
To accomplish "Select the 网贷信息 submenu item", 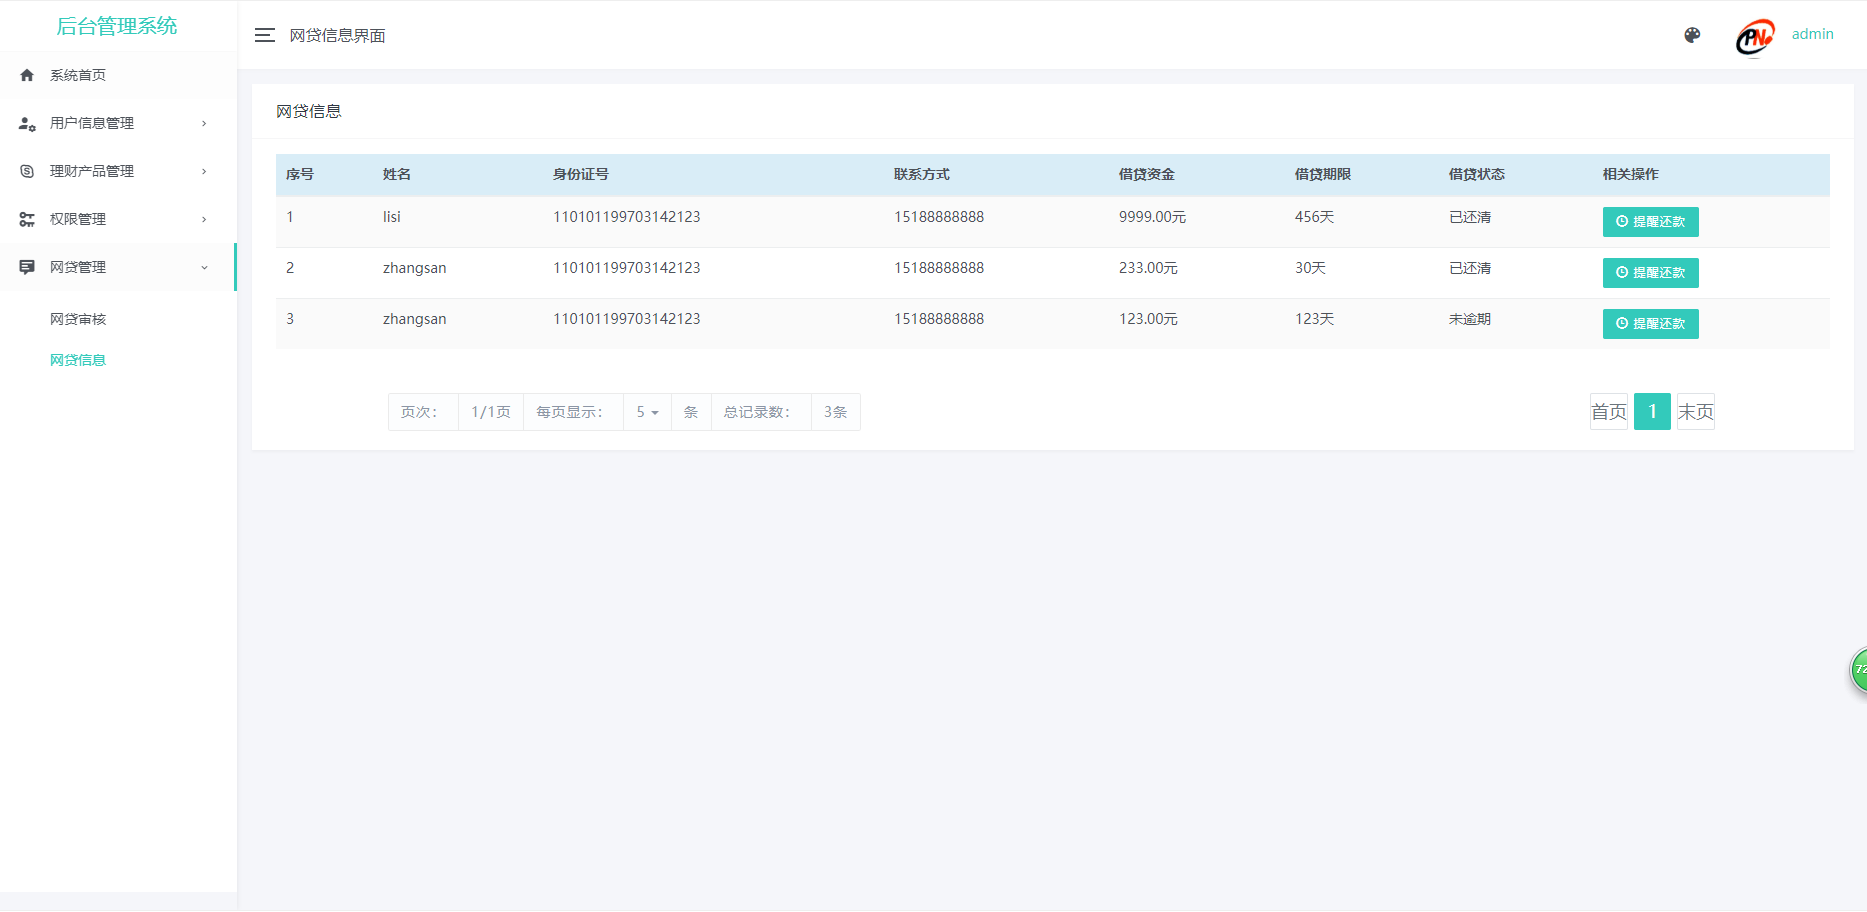I will point(78,360).
